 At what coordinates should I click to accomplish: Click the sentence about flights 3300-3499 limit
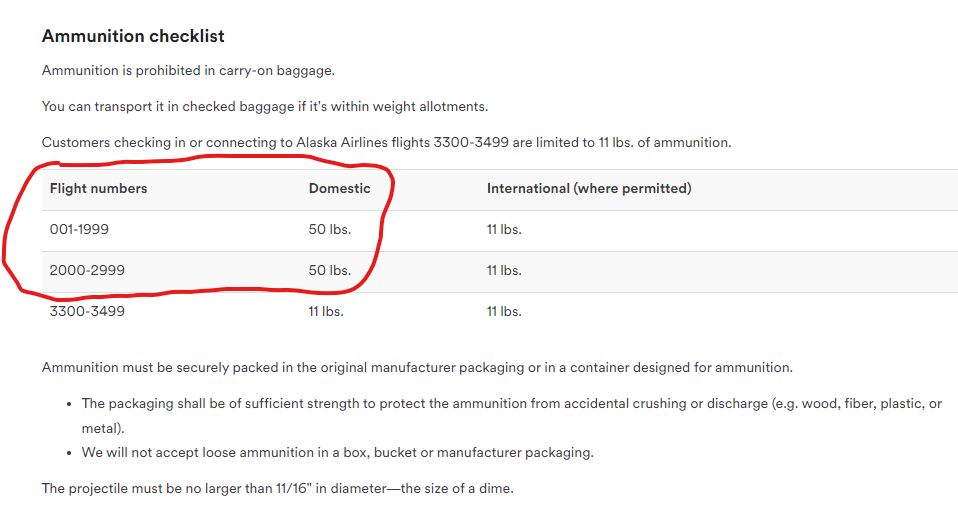386,142
